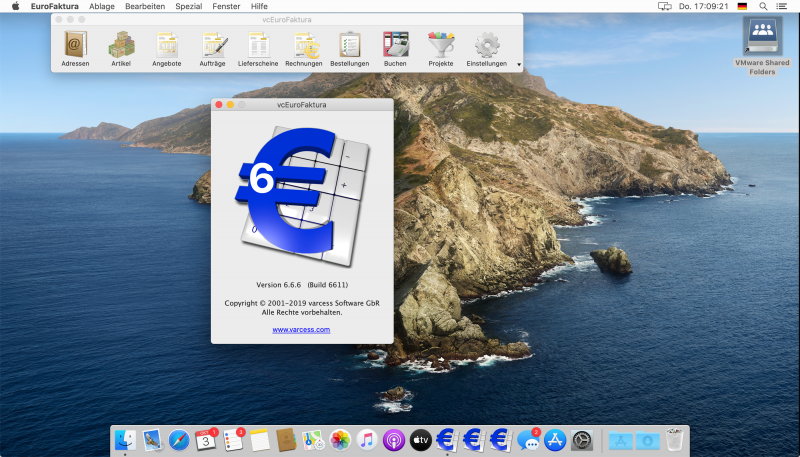This screenshot has width=800, height=457.
Task: Open Finder in the Dock
Action: click(126, 440)
